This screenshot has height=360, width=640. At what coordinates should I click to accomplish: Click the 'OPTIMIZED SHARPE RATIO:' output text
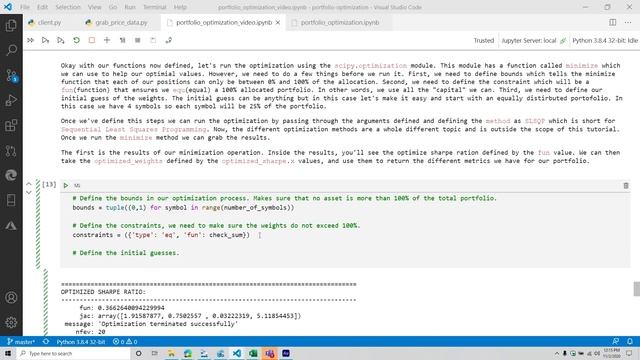tap(103, 292)
